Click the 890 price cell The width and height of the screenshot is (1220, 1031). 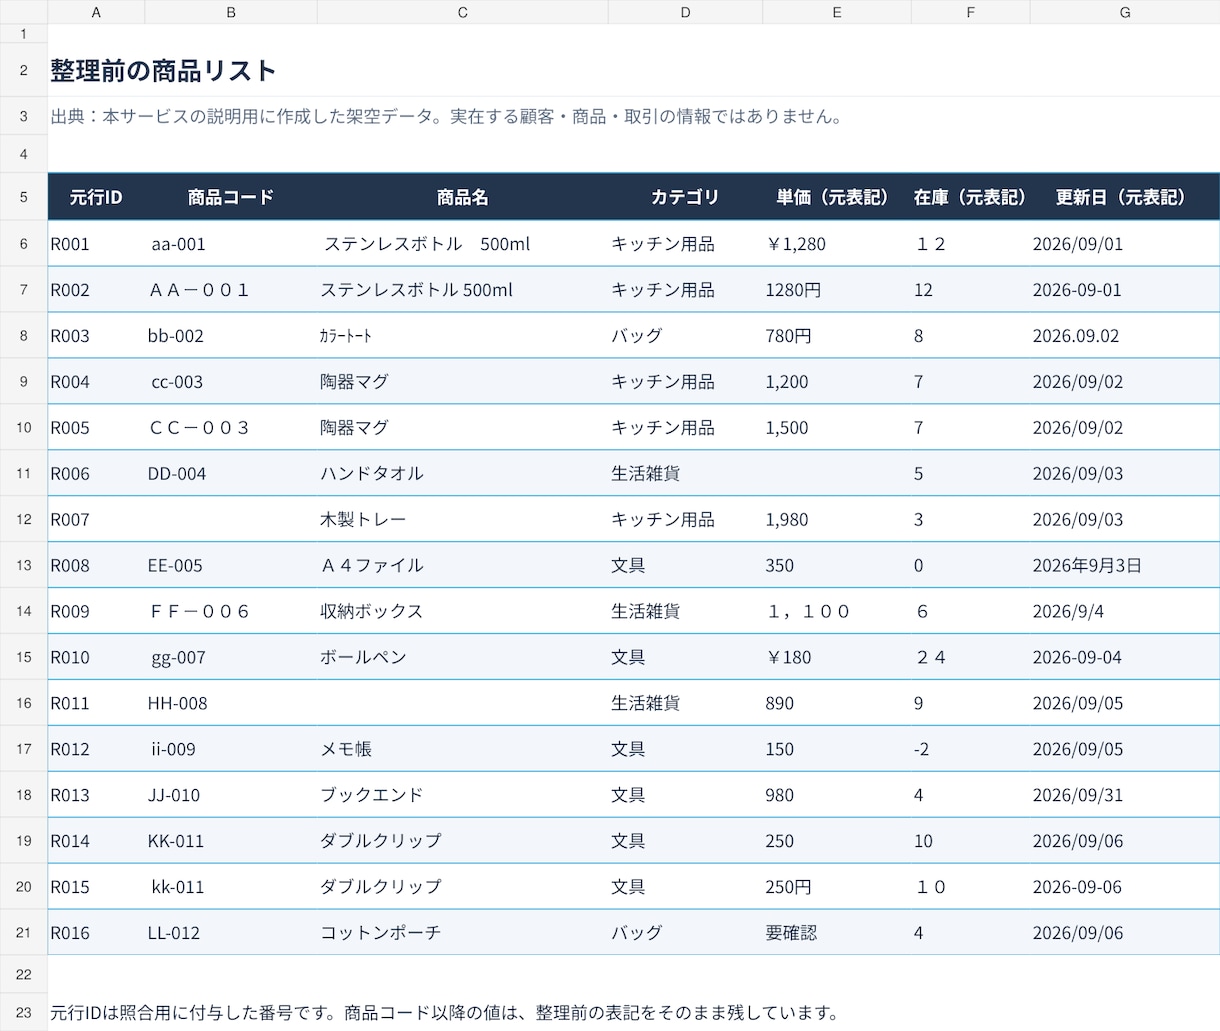837,703
